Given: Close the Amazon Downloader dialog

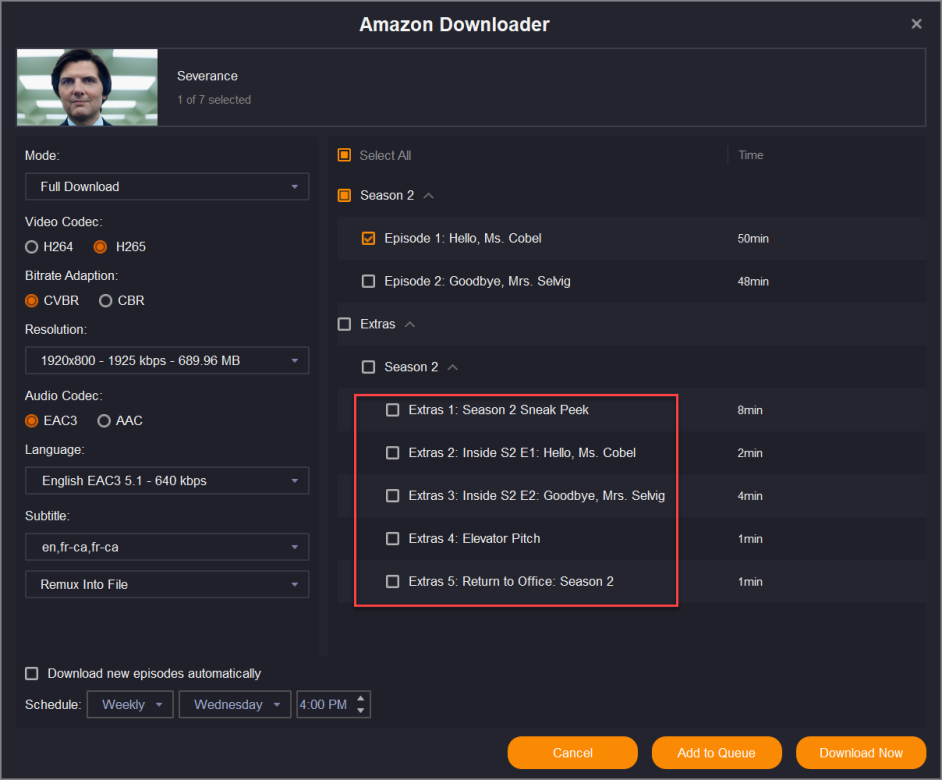Looking at the screenshot, I should 916,24.
